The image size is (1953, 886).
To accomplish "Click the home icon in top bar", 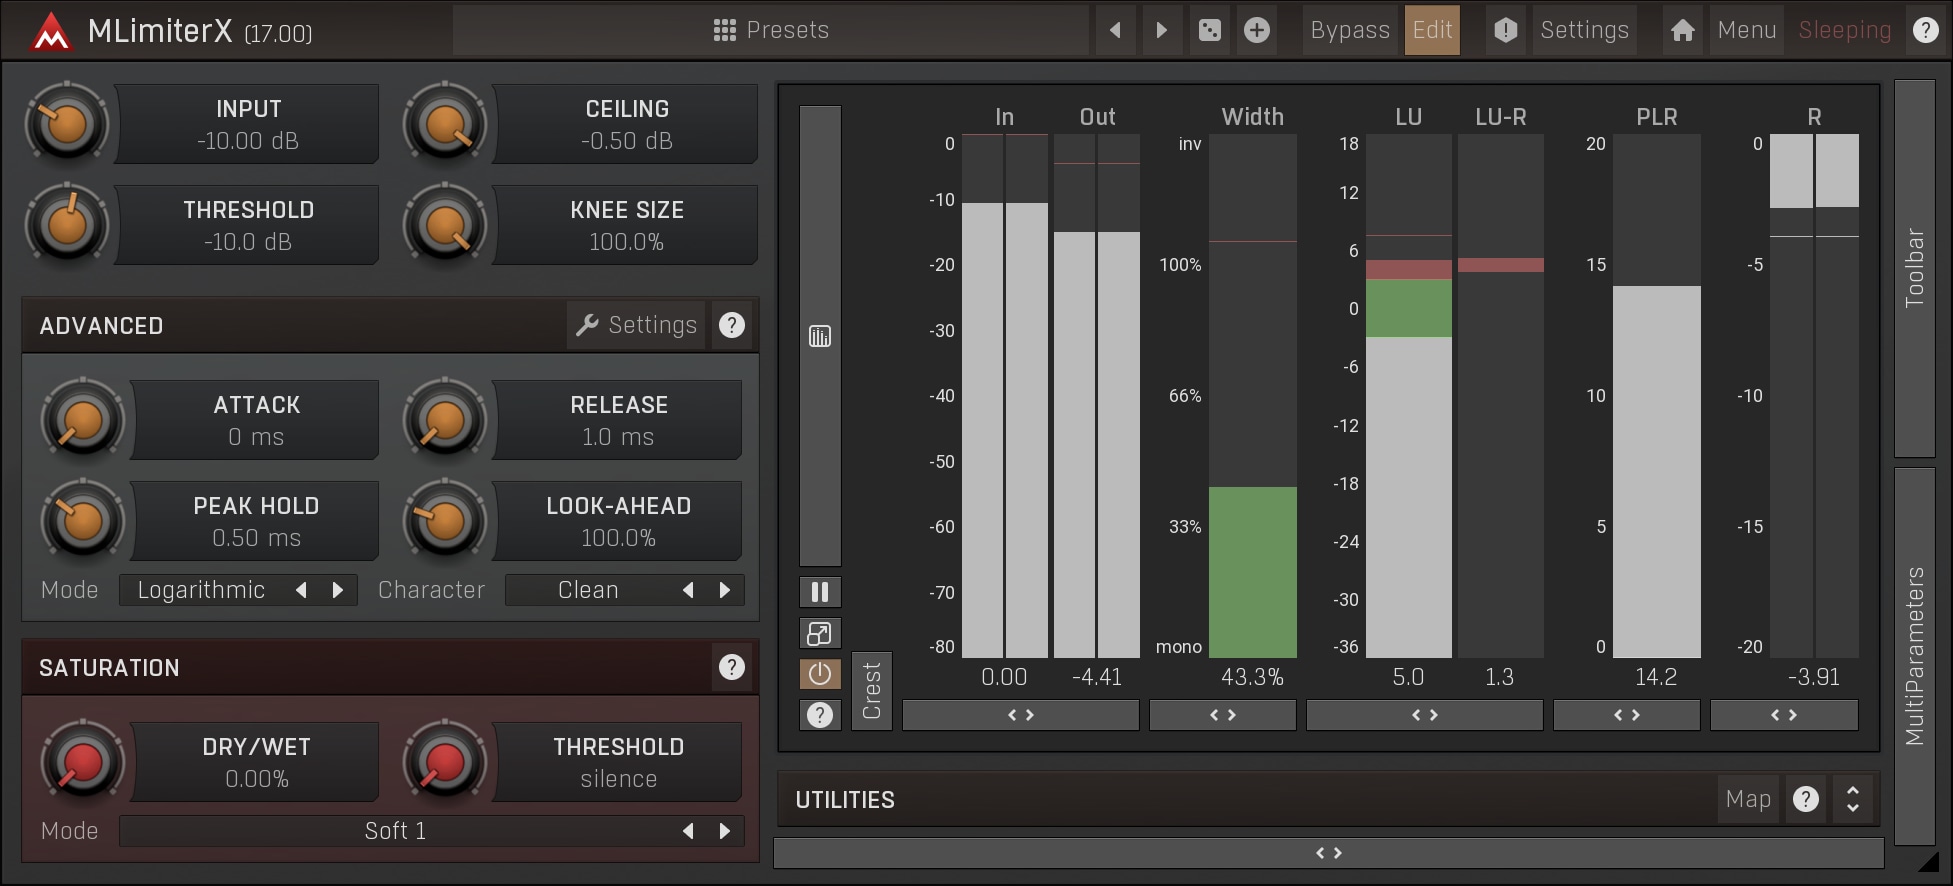I will (1682, 30).
